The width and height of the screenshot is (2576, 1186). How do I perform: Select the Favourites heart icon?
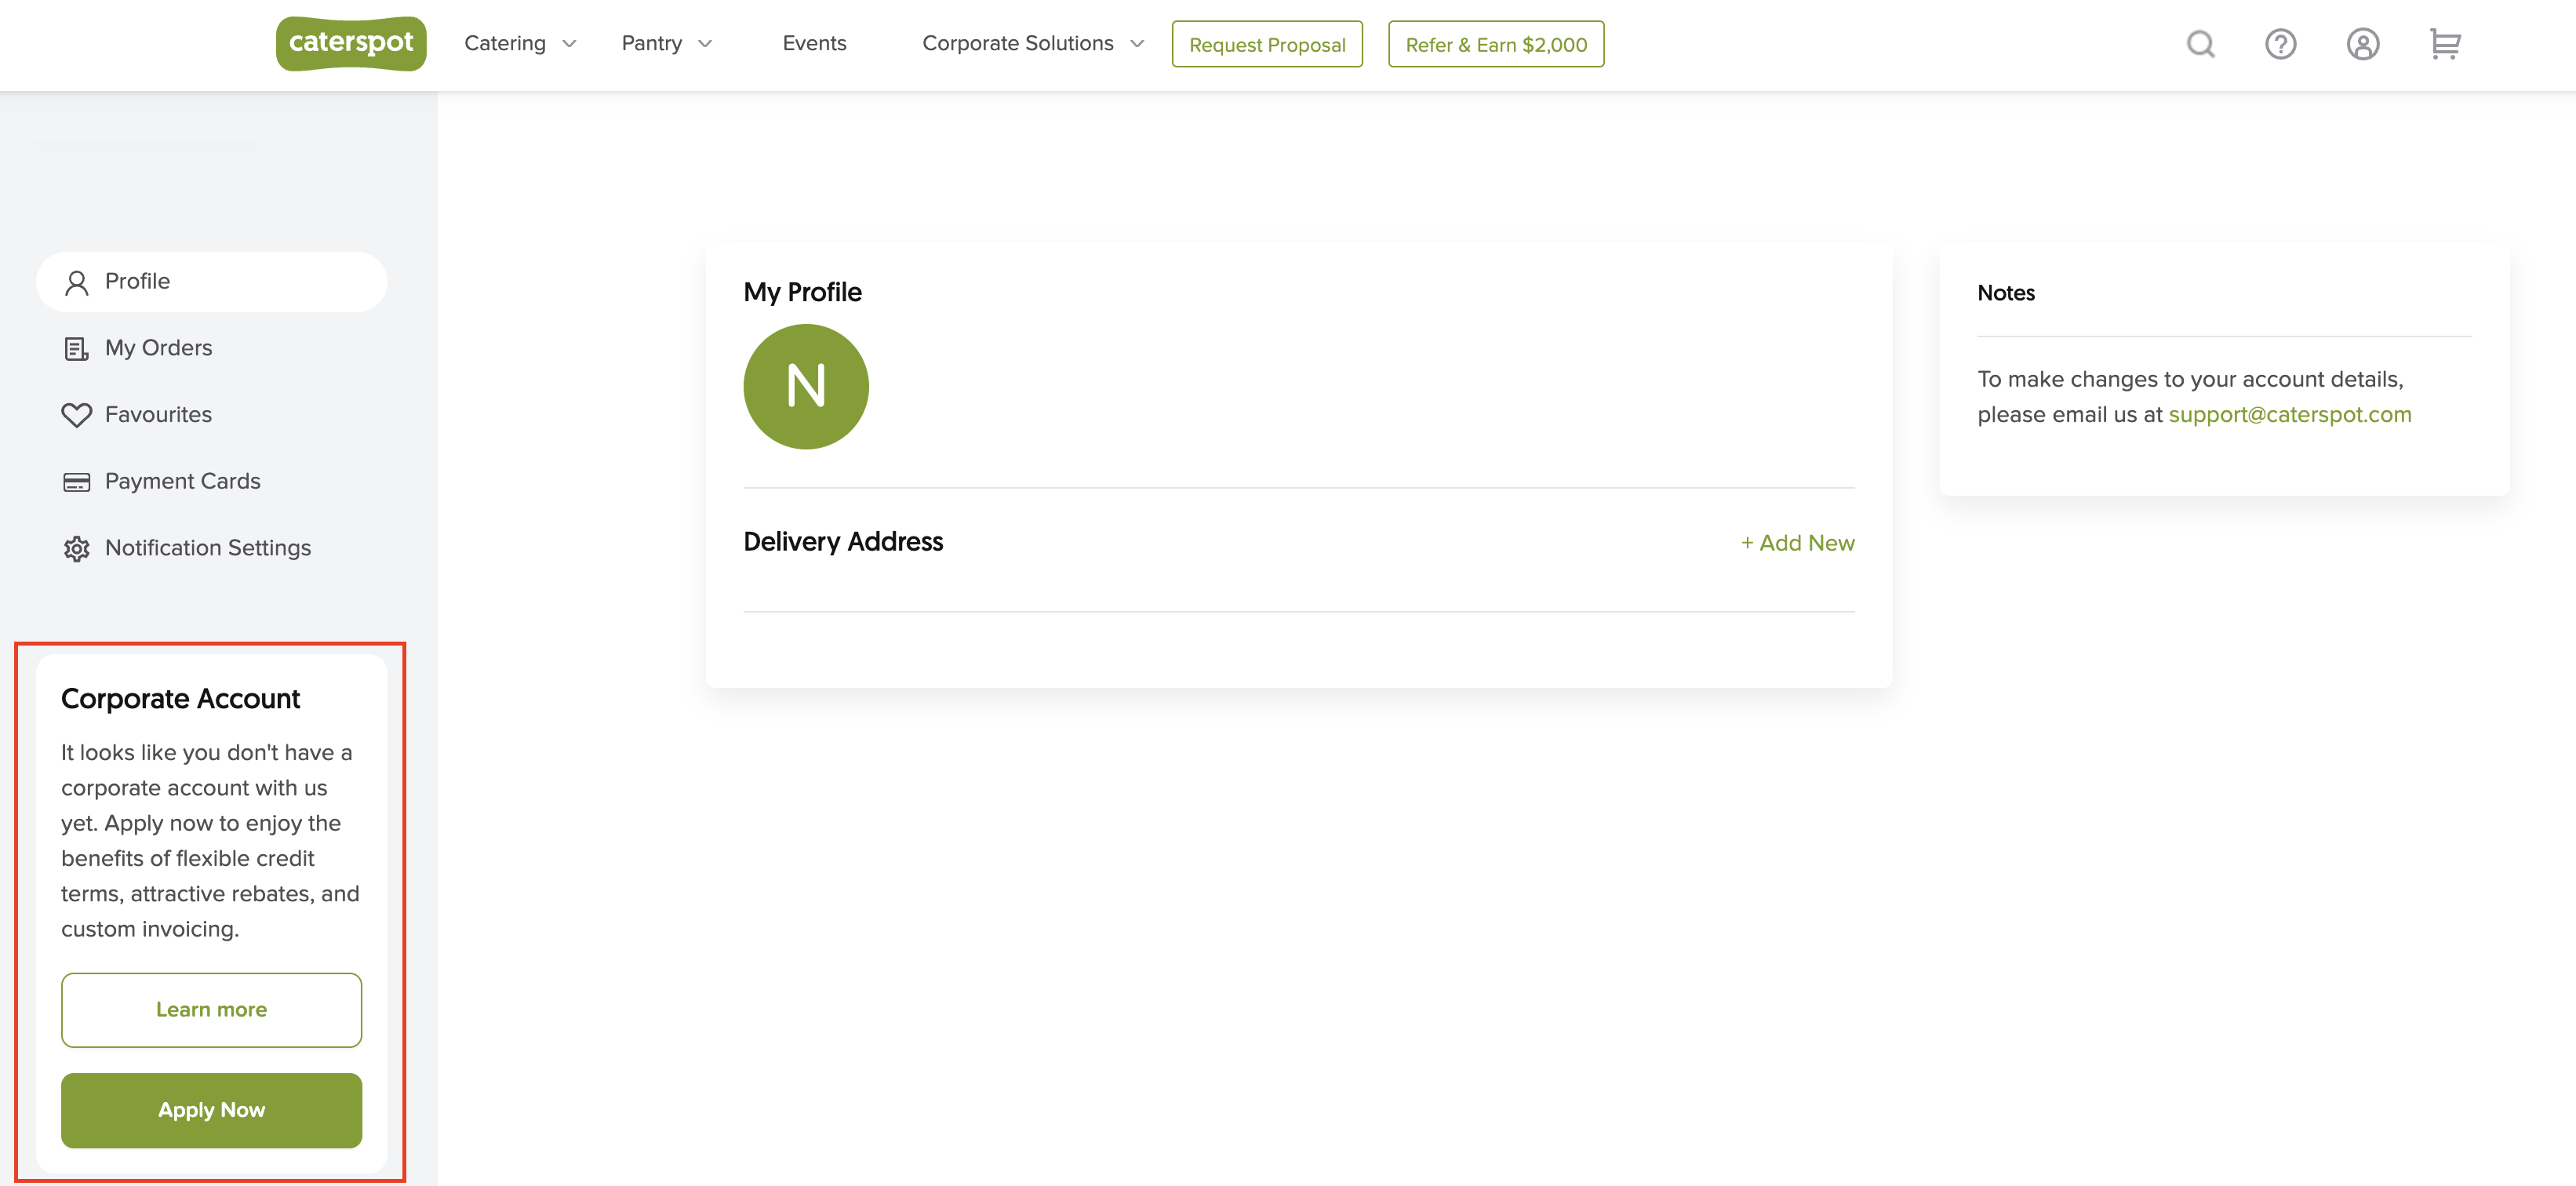coord(77,415)
